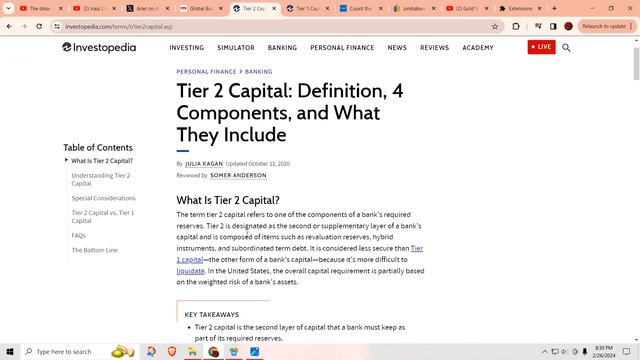Screen dimensions: 640x360
Task: Open the Extensions puzzle icon
Action: coord(516,26)
